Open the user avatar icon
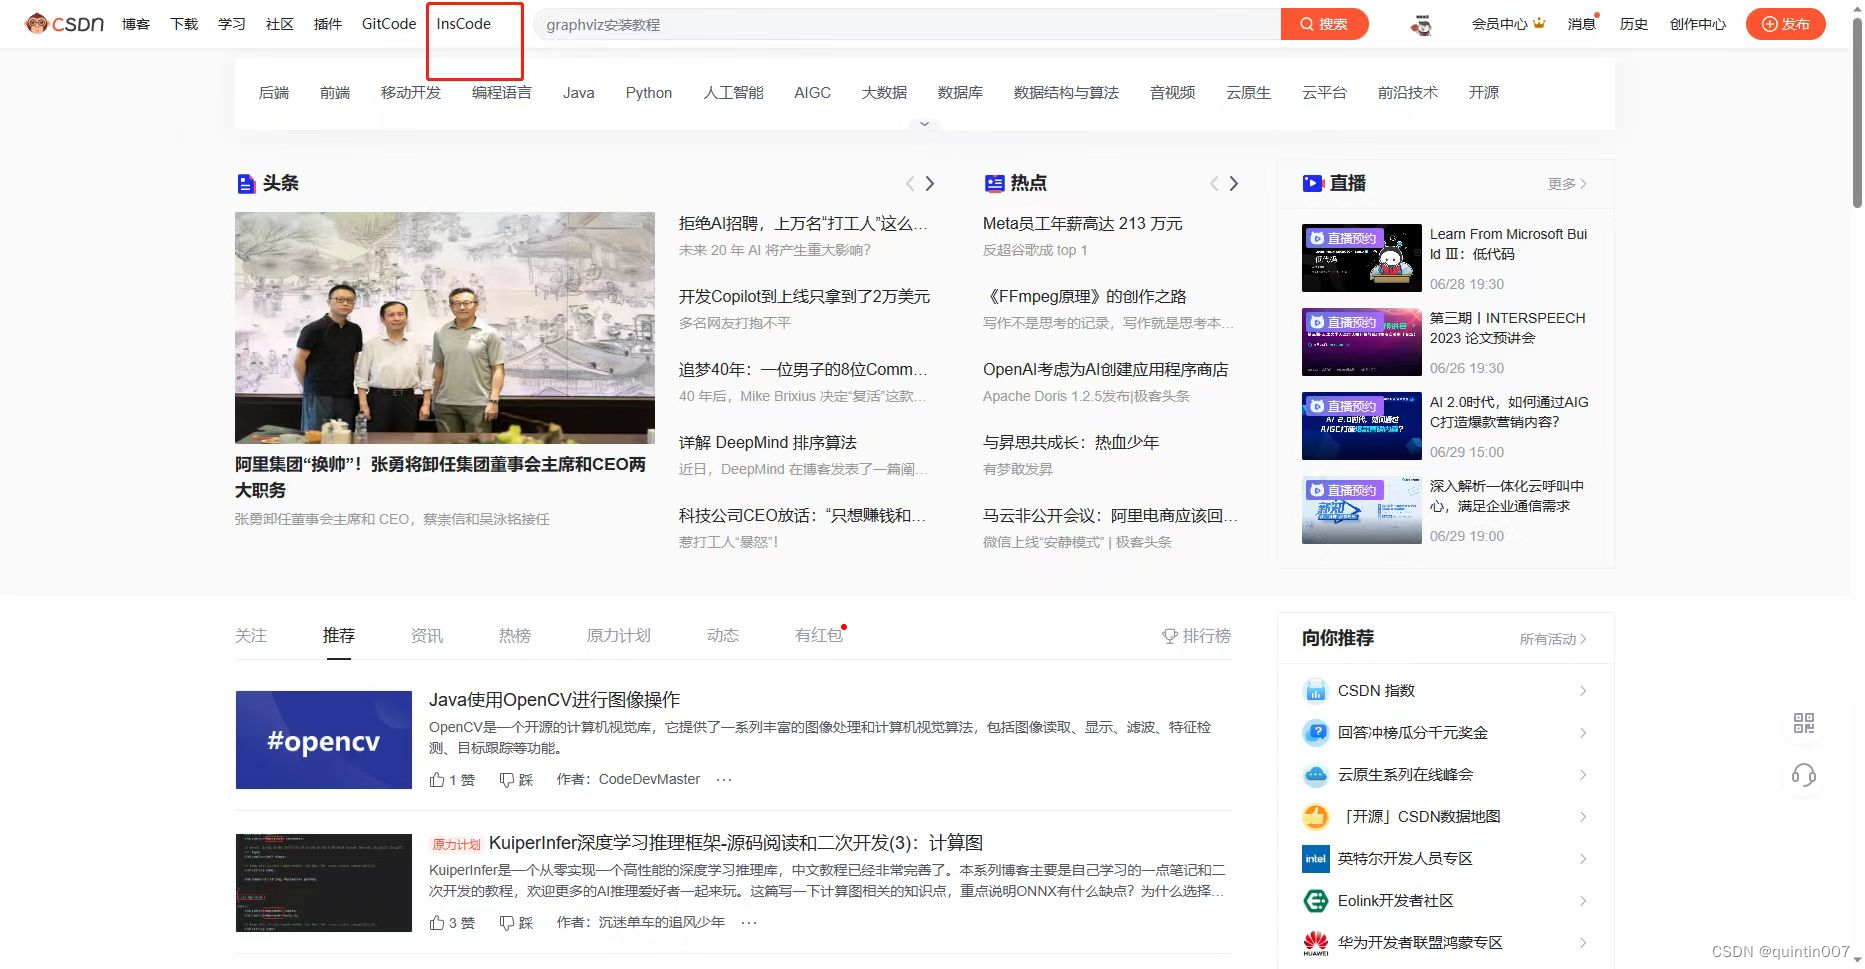Viewport: 1865px width, 969px height. pyautogui.click(x=1421, y=25)
